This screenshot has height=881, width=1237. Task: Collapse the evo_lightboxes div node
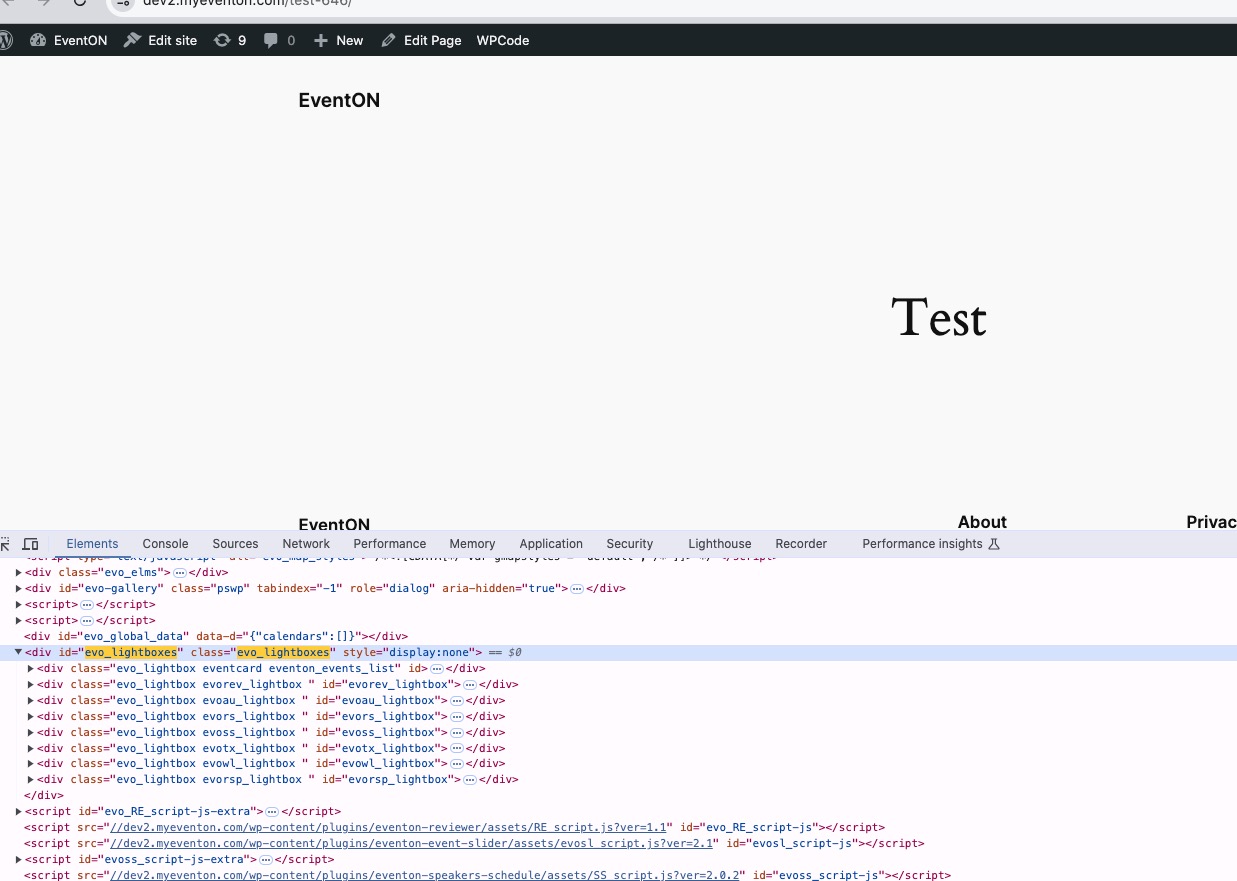18,652
